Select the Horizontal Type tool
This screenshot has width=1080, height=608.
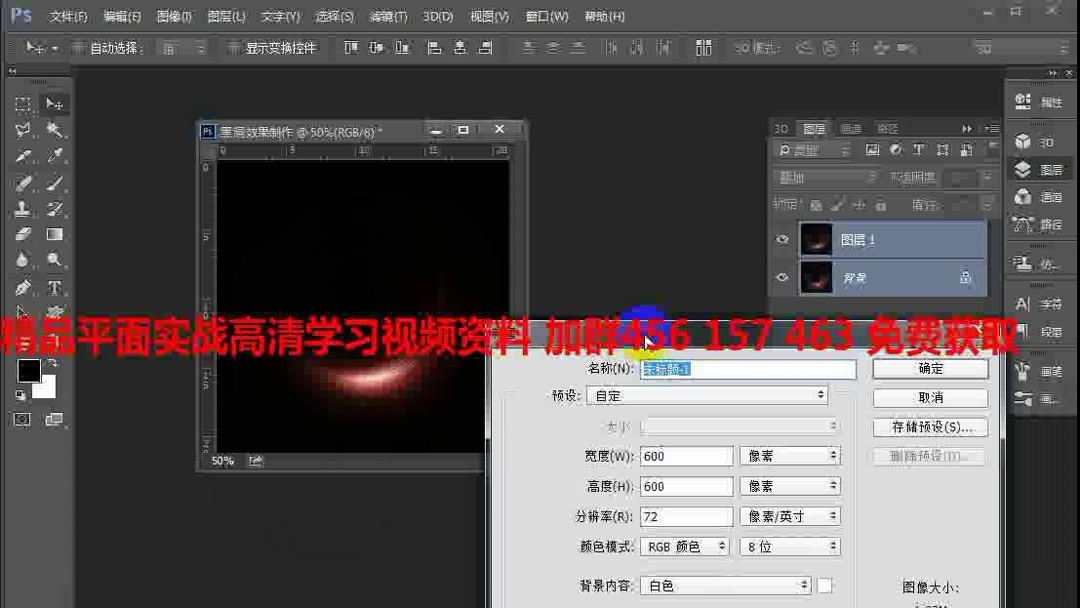coord(55,287)
